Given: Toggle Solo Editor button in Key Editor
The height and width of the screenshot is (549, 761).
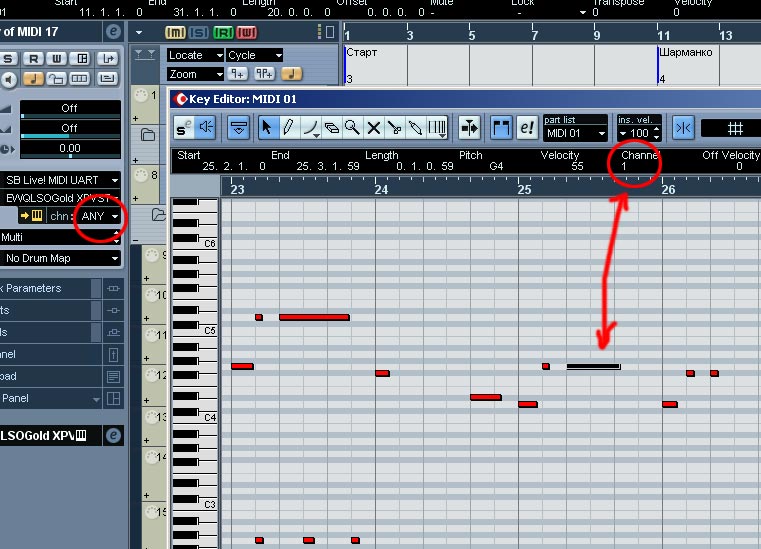Looking at the screenshot, I should [x=184, y=128].
